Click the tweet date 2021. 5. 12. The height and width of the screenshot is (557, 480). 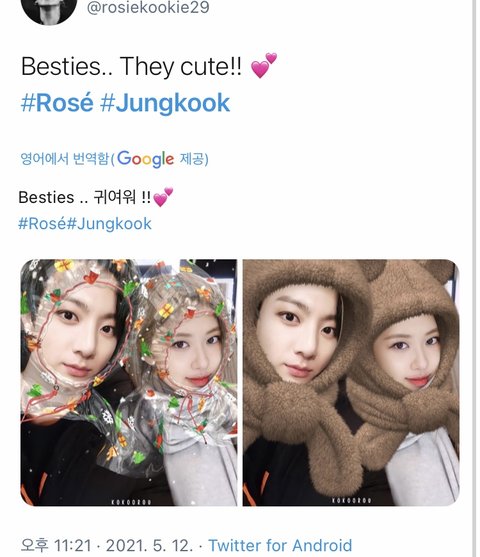(150, 546)
